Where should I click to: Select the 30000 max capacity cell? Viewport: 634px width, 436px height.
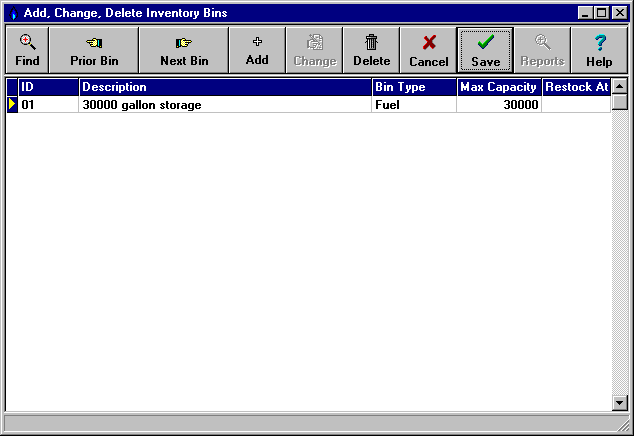click(x=499, y=104)
